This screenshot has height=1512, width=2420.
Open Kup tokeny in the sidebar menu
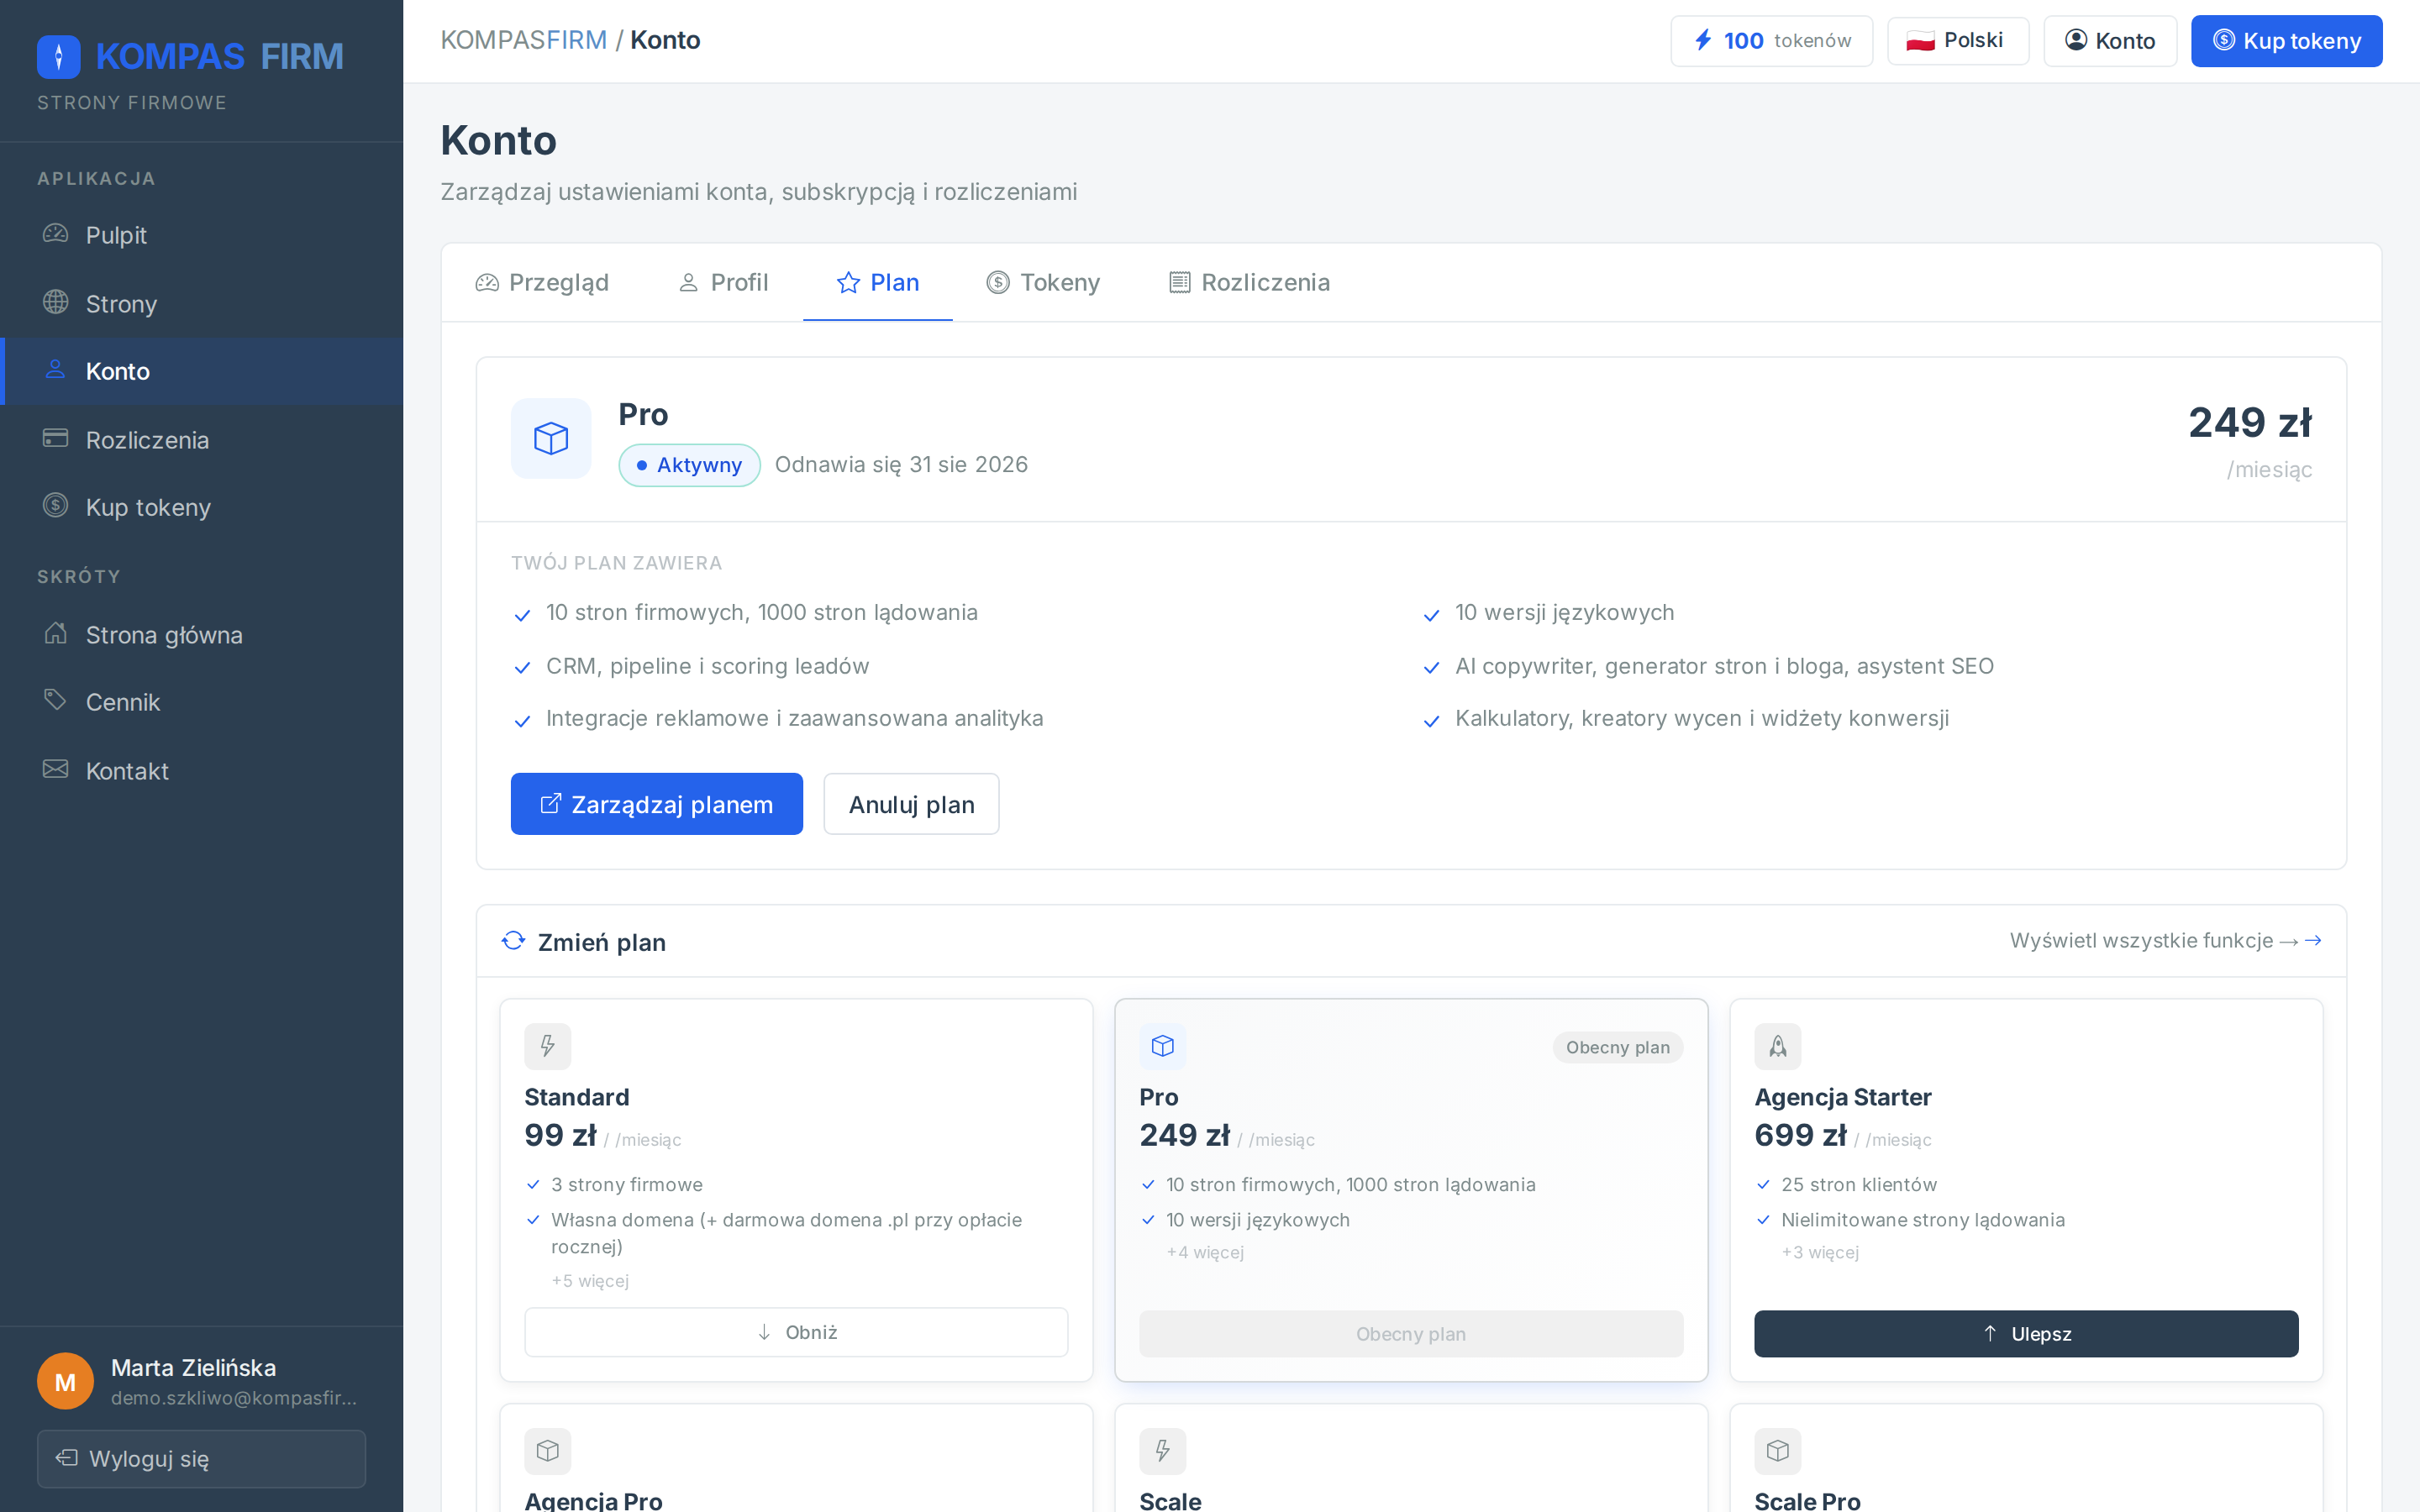[202, 507]
